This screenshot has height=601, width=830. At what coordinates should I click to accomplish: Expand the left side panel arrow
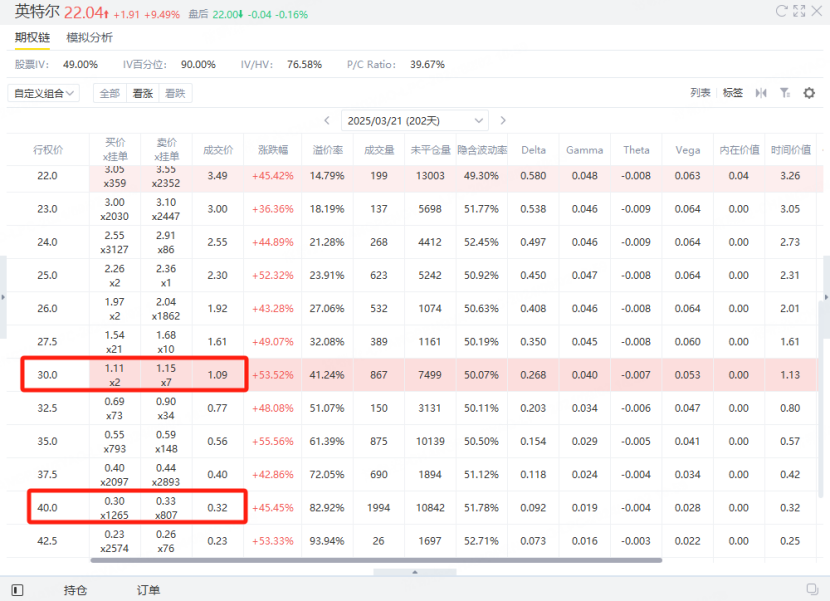(3, 297)
